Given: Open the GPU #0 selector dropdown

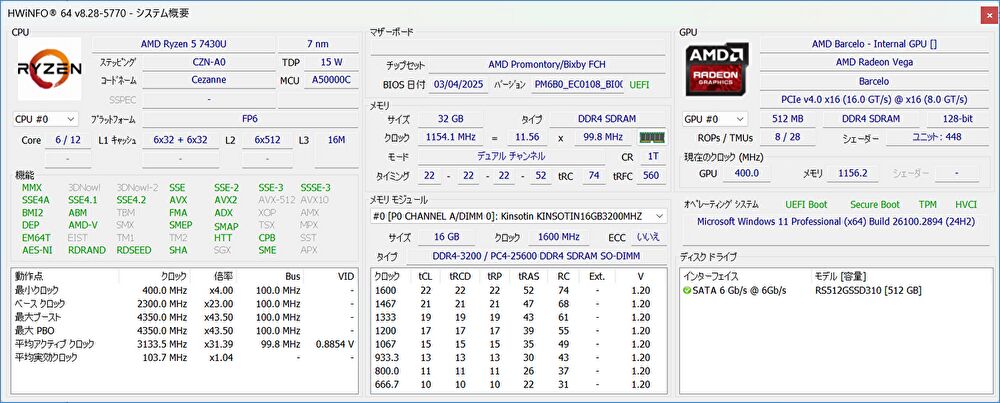Looking at the screenshot, I should pos(715,119).
